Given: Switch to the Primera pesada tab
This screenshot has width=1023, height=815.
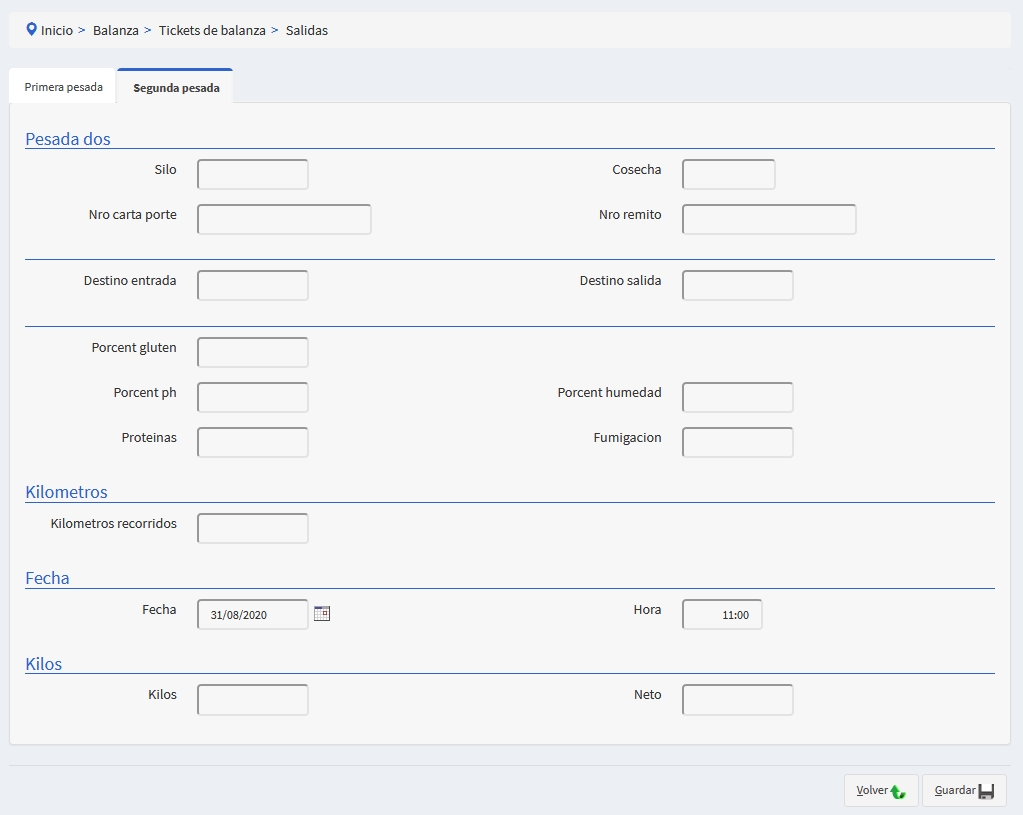Looking at the screenshot, I should [x=64, y=87].
